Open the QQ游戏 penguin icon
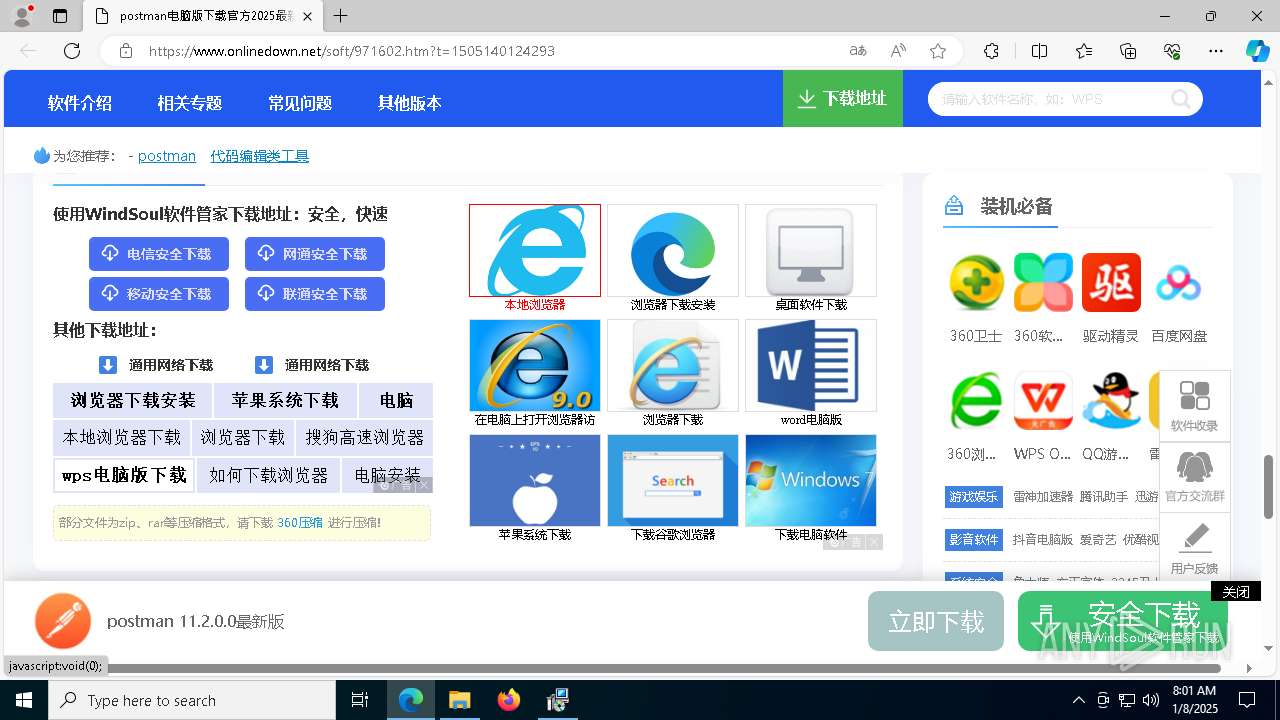The height and width of the screenshot is (720, 1280). pos(1111,401)
